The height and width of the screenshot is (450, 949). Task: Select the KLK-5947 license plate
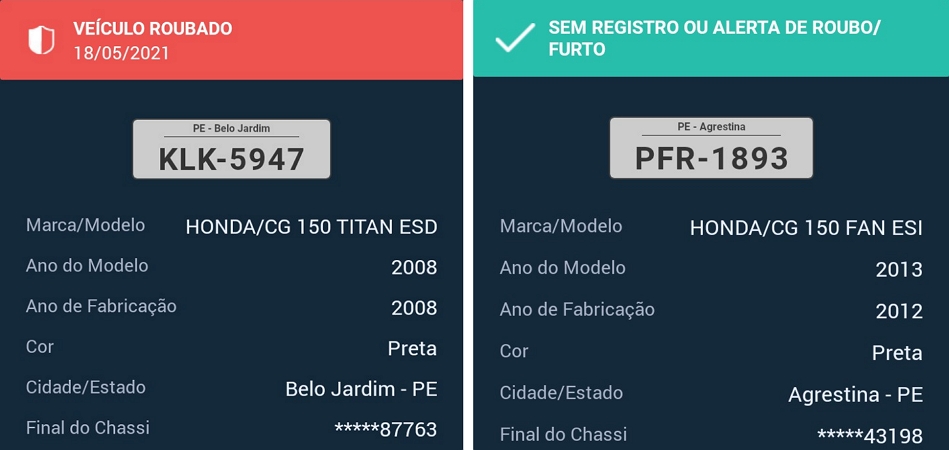pos(232,149)
